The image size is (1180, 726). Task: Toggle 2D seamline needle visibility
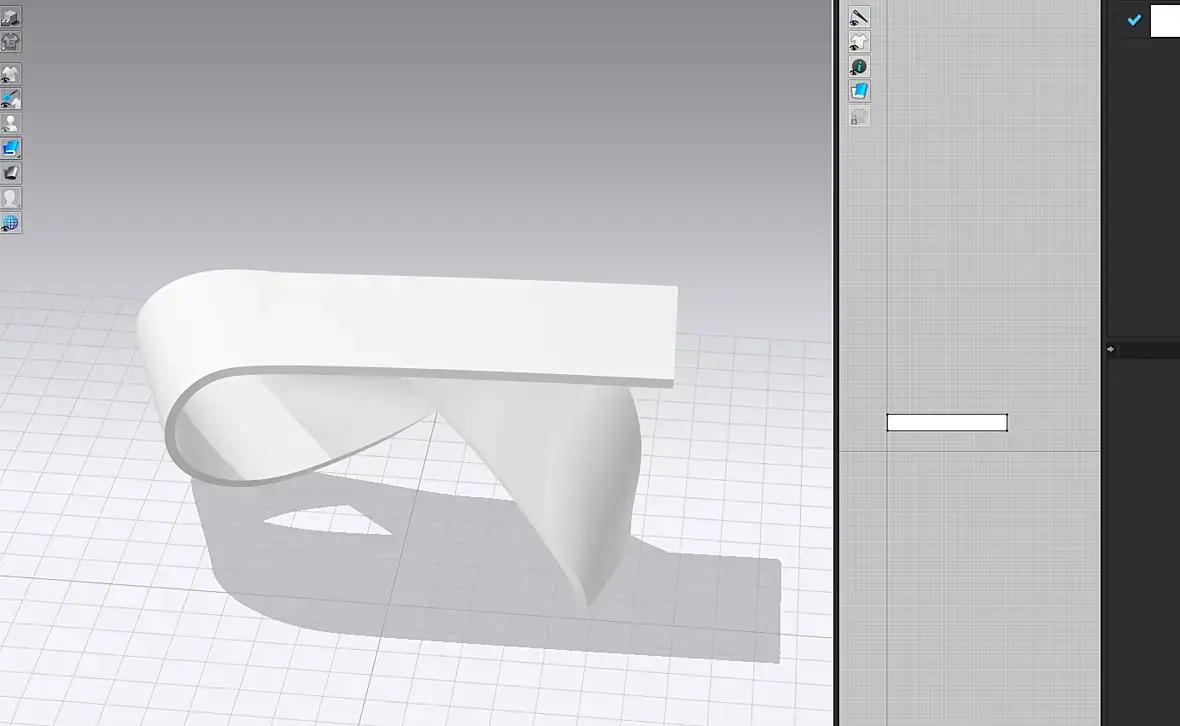(859, 17)
